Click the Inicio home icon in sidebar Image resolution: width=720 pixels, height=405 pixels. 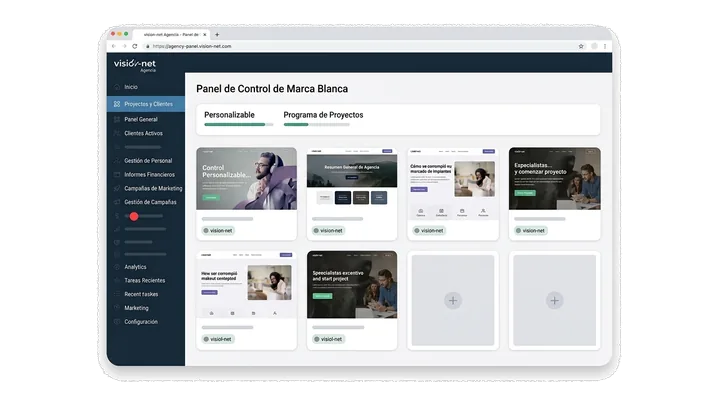tap(117, 87)
